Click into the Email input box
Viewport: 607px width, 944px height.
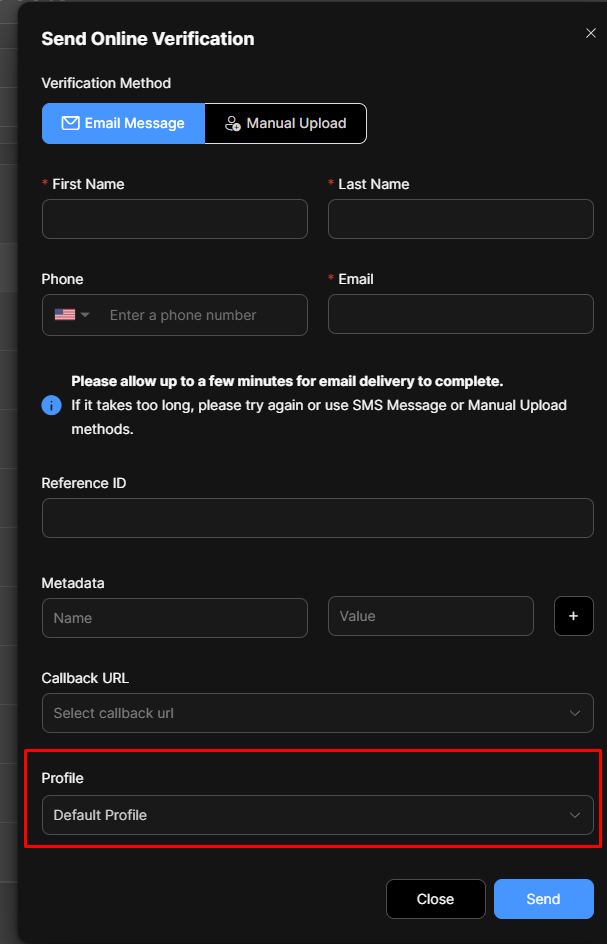461,314
